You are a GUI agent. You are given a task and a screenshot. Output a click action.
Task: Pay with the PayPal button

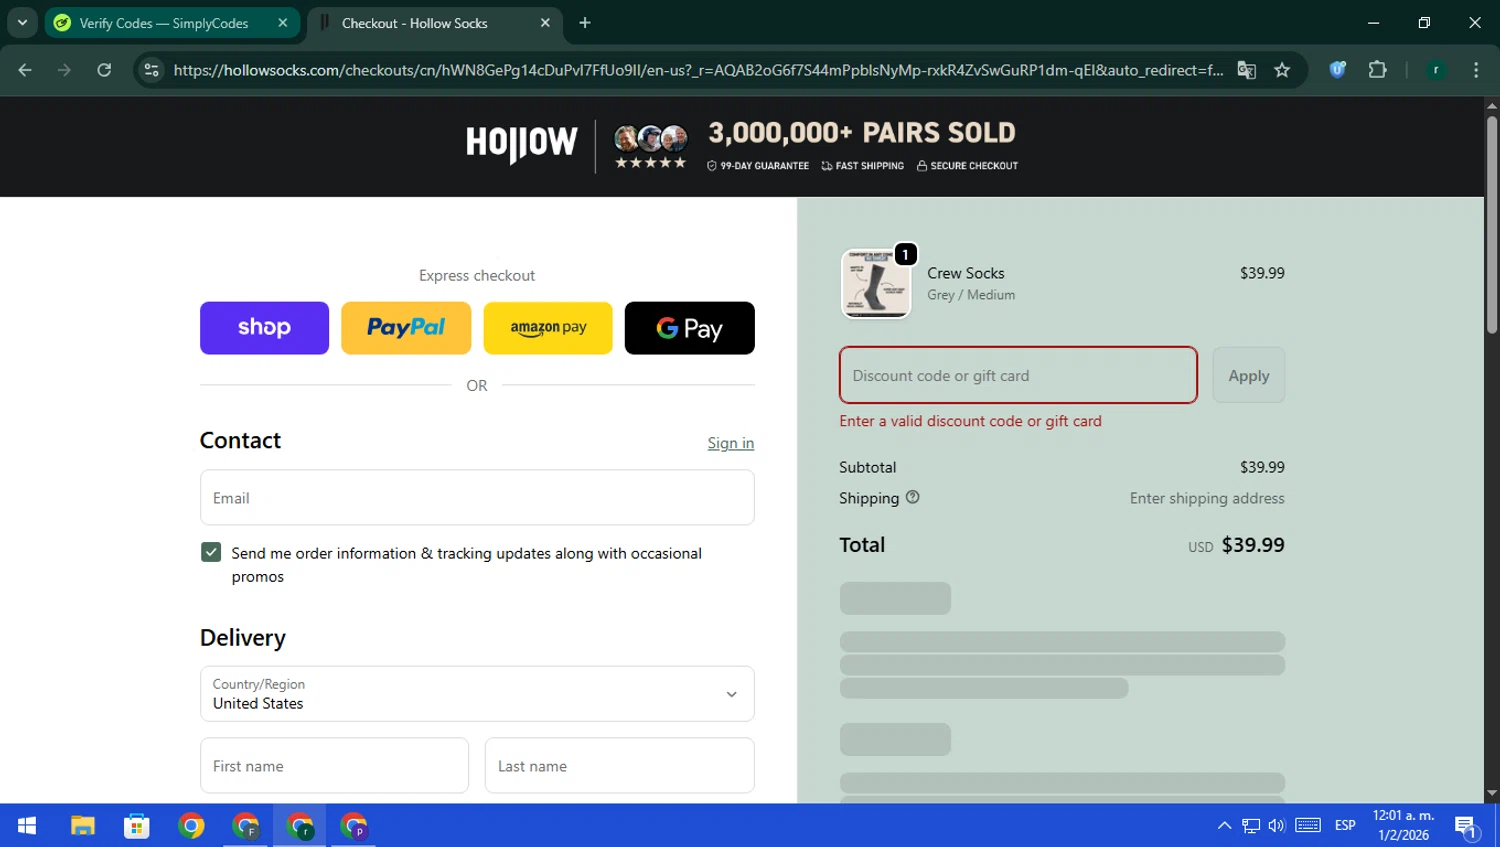point(406,328)
